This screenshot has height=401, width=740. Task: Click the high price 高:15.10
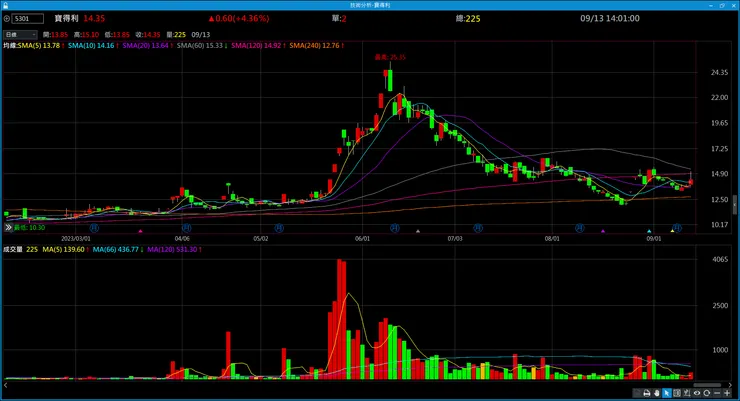point(86,35)
